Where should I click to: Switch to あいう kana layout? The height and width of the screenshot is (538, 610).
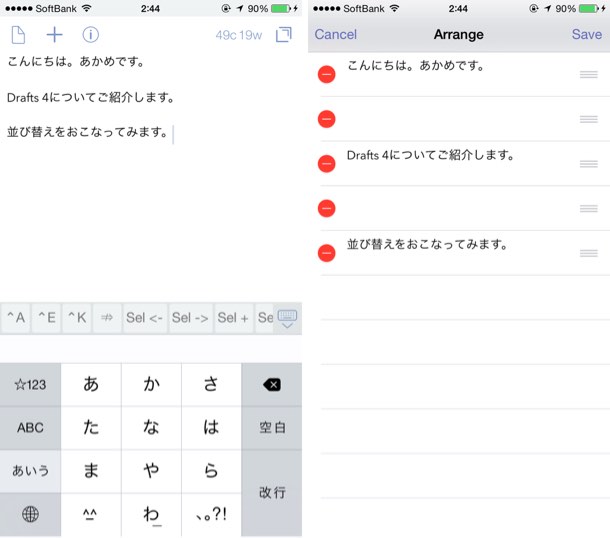click(30, 471)
